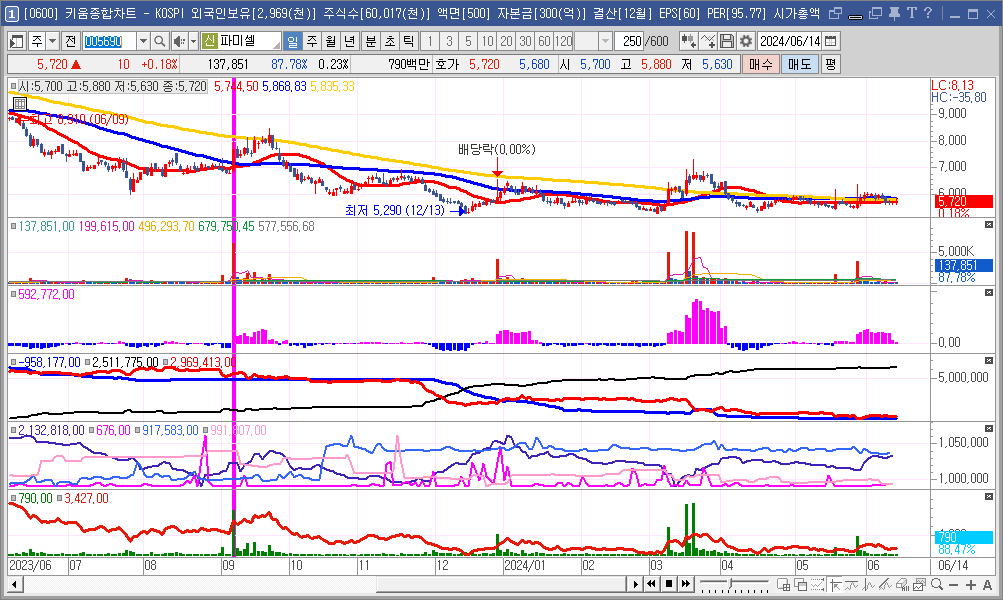1003x600 pixels.
Task: Toggle the checkbox next to 137,851.00 volume legend
Action: pos(13,226)
